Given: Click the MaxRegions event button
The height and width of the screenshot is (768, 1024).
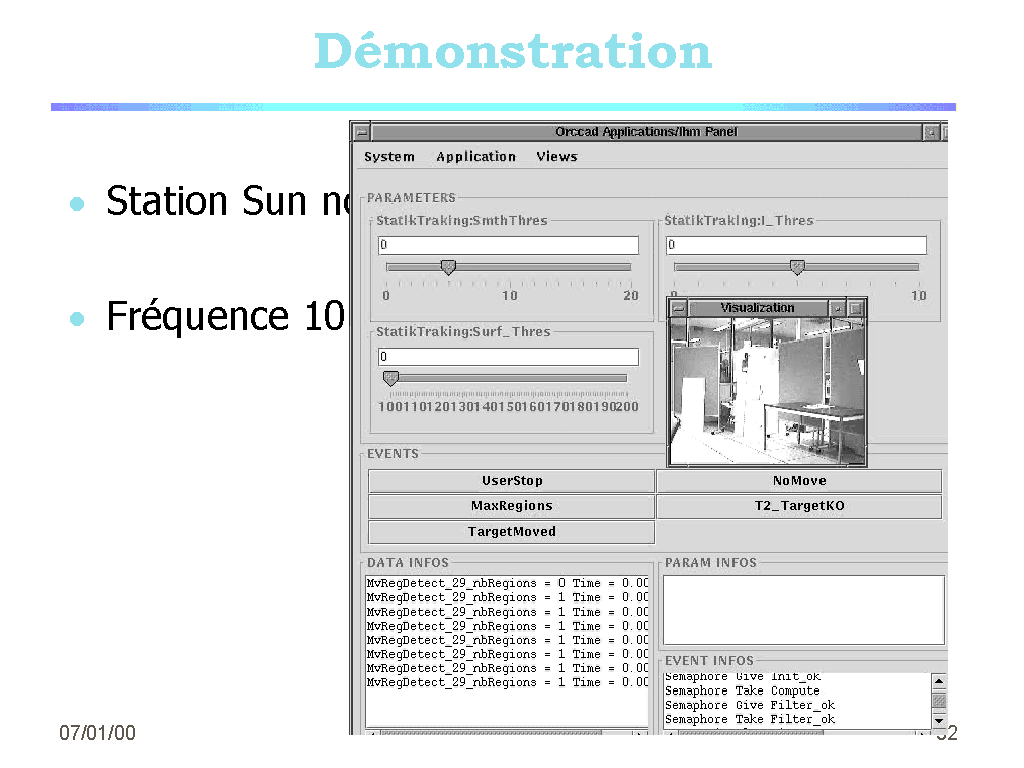Looking at the screenshot, I should click(511, 506).
